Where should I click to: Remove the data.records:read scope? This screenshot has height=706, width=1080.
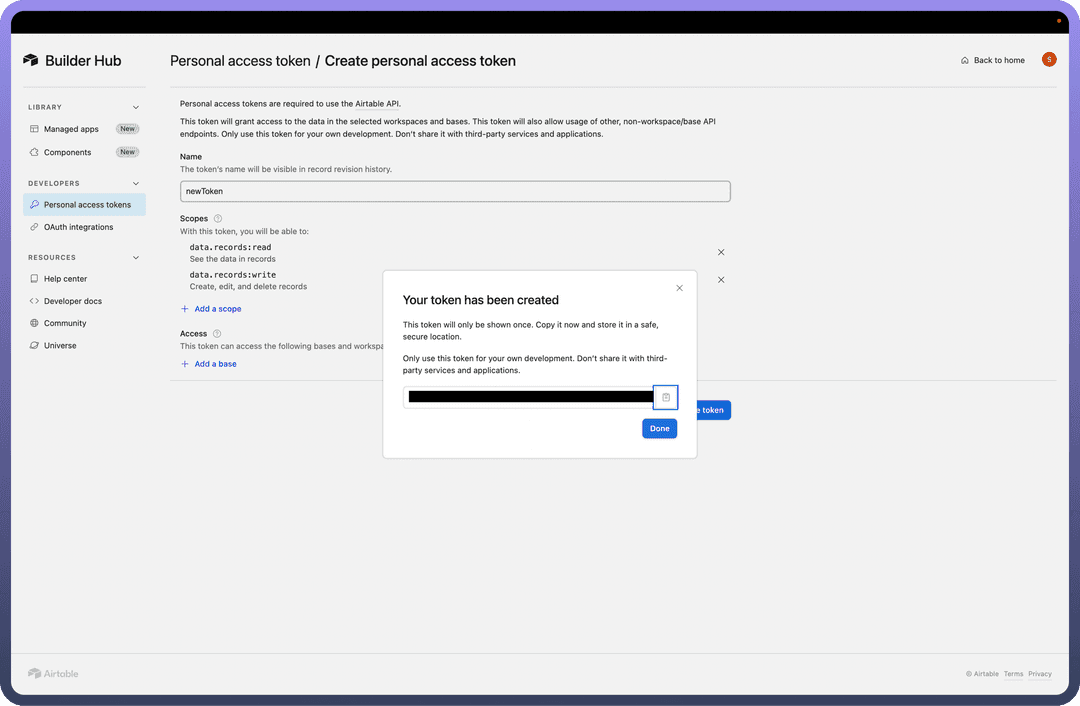[x=721, y=252]
